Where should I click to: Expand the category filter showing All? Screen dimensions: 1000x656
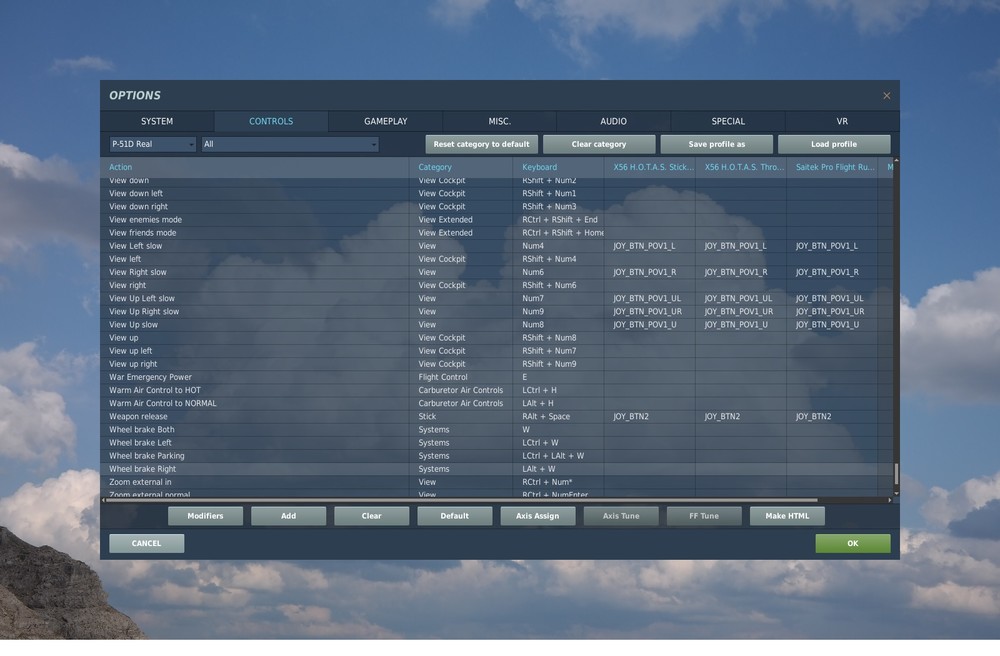pyautogui.click(x=290, y=143)
